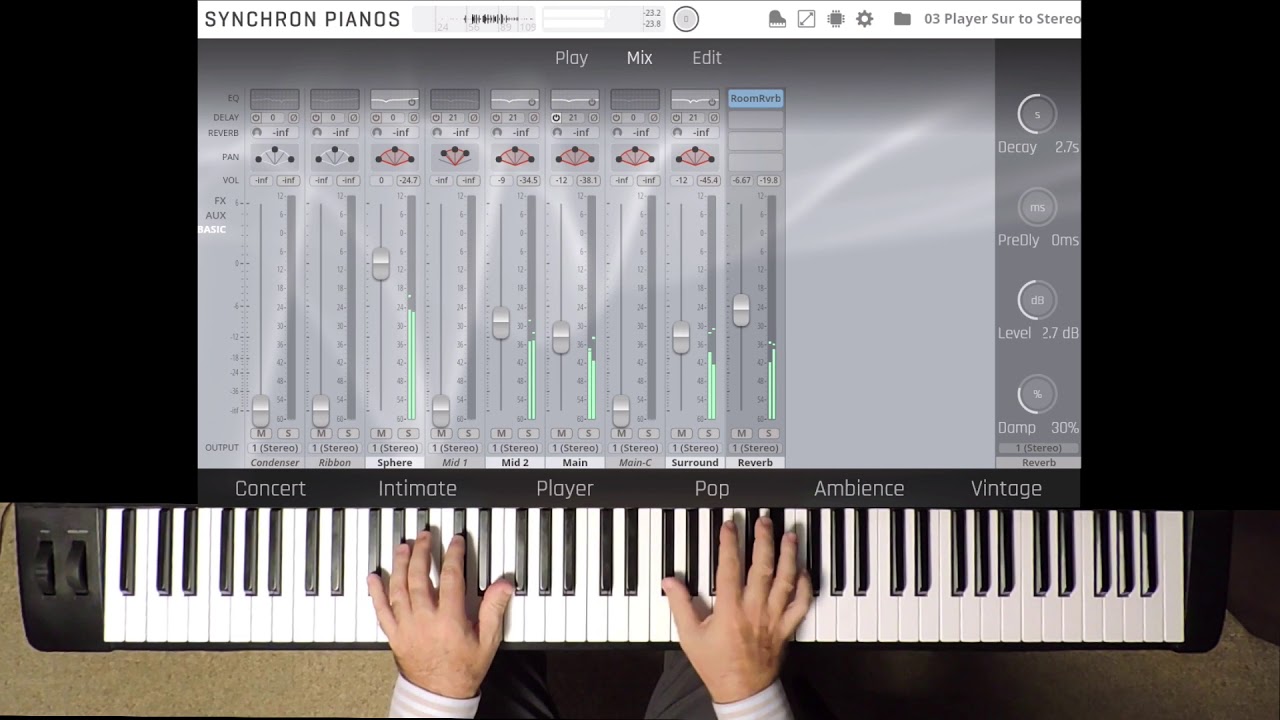This screenshot has width=1280, height=720.
Task: Select the FX mixer view
Action: 220,201
